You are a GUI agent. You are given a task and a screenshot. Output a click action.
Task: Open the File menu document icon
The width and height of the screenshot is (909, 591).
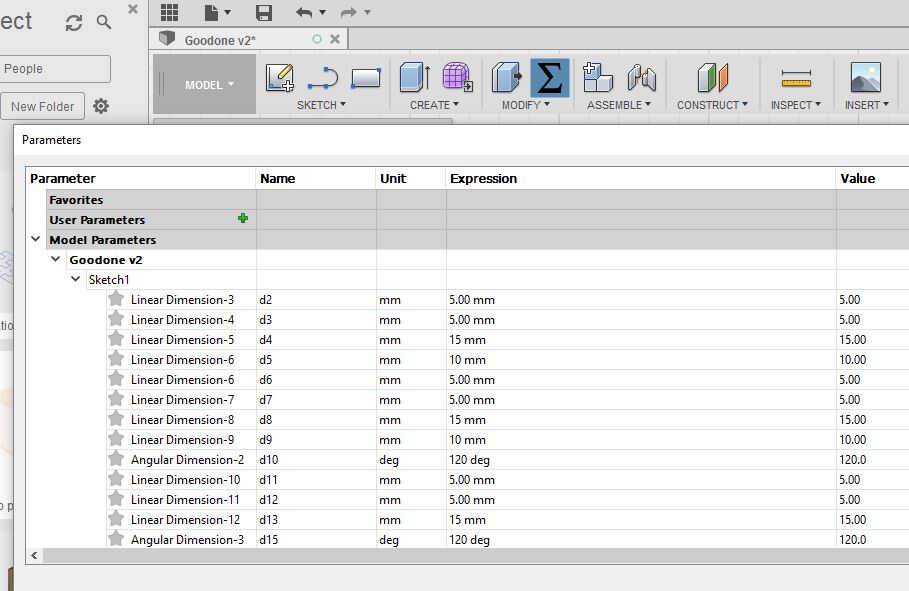point(212,12)
